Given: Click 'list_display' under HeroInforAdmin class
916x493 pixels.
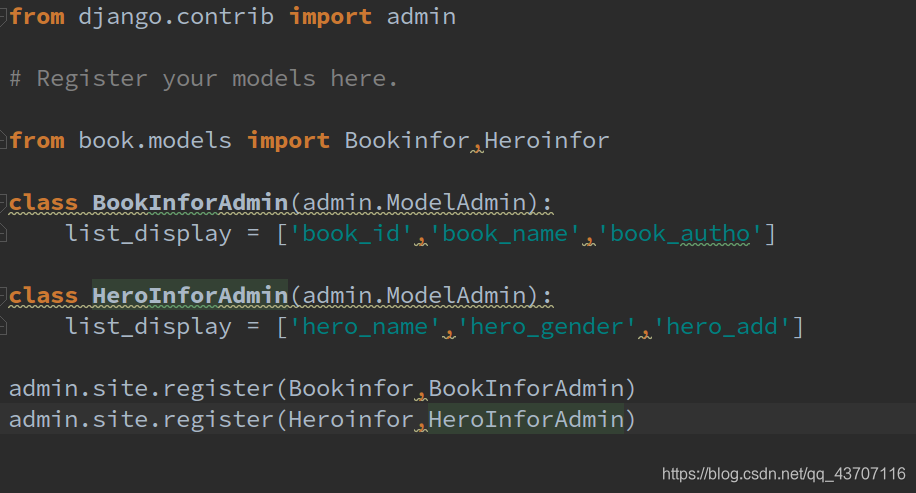Looking at the screenshot, I should coord(148,327).
